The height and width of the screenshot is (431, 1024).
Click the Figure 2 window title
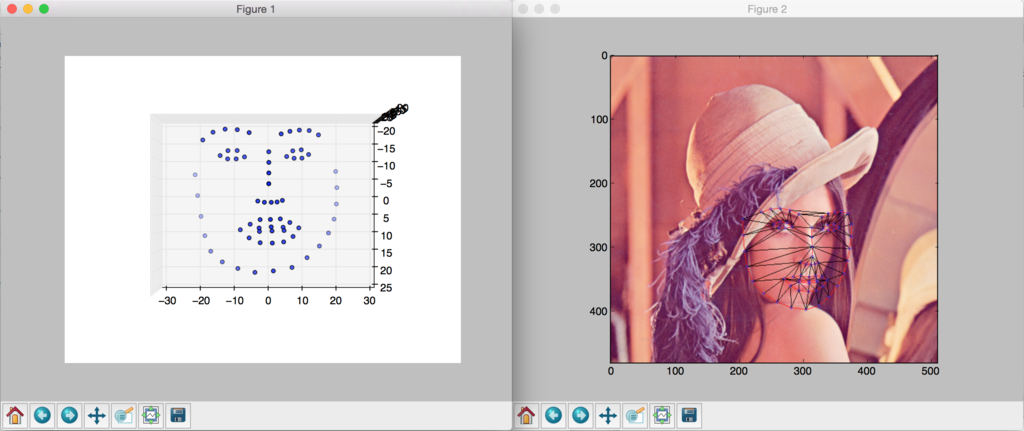click(x=767, y=9)
